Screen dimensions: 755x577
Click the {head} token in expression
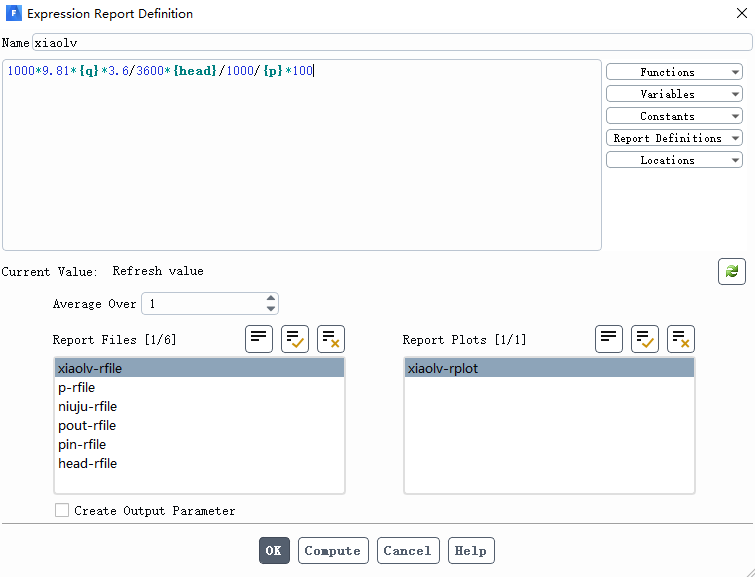coord(195,71)
